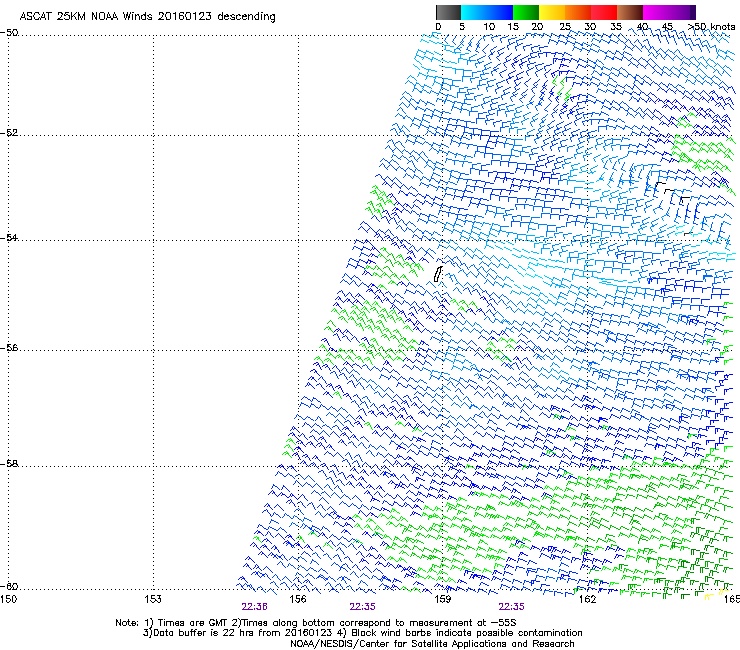Click the 22:35 time stamp right of 159
This screenshot has width=740, height=650.
tap(512, 607)
